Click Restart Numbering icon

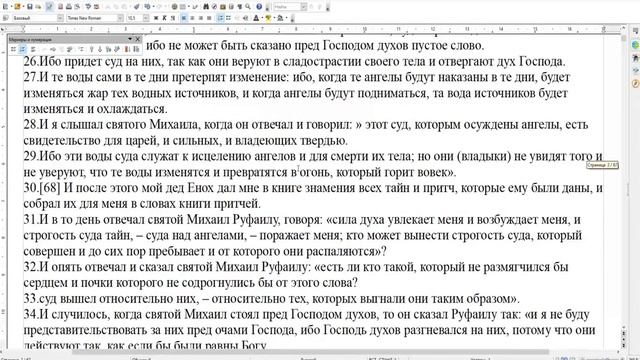pyautogui.click(x=127, y=49)
